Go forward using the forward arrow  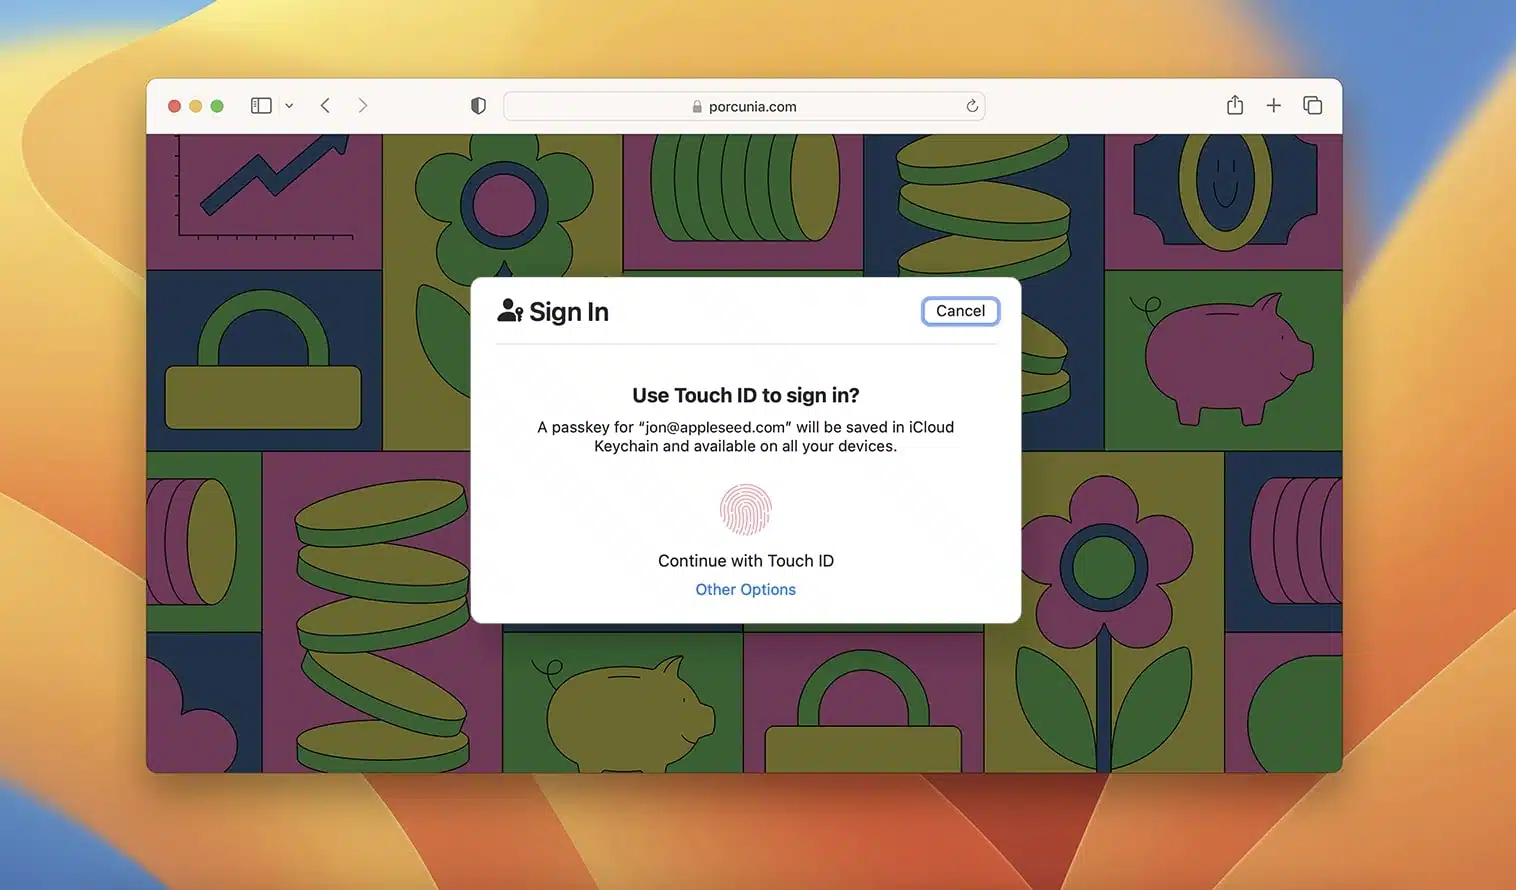click(362, 106)
